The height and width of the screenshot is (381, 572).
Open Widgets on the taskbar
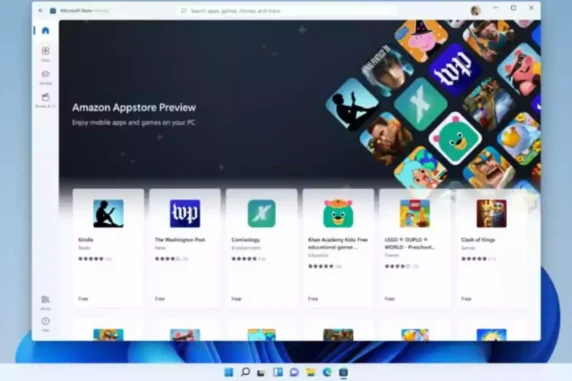(278, 372)
